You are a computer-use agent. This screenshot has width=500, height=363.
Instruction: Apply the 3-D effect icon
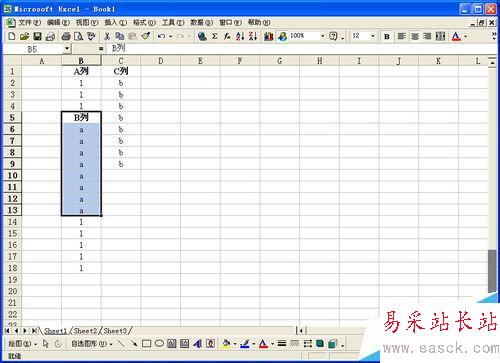click(332, 343)
